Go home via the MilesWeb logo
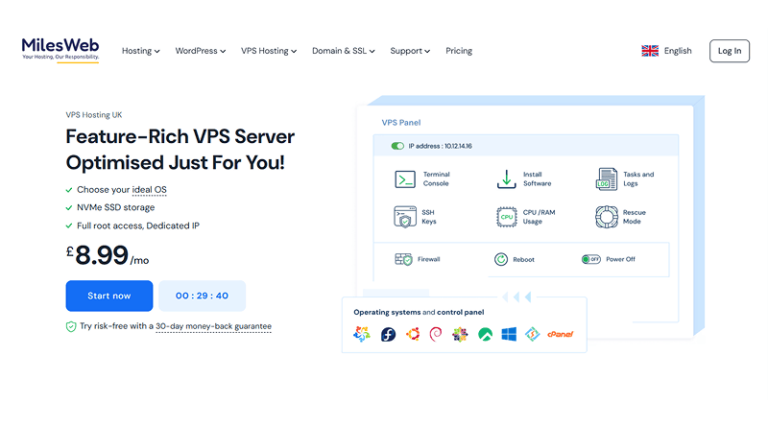Image resolution: width=768 pixels, height=427 pixels. click(60, 50)
